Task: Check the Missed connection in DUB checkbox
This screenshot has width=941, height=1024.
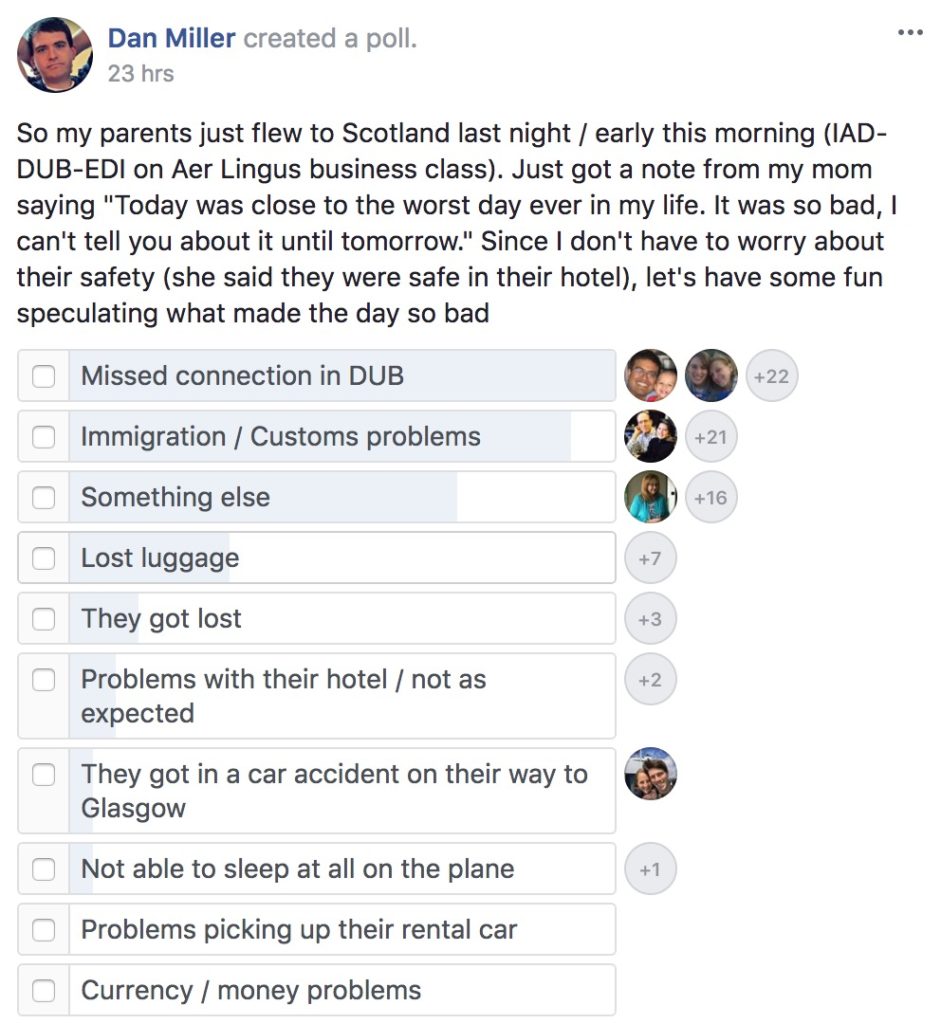Action: [x=44, y=376]
